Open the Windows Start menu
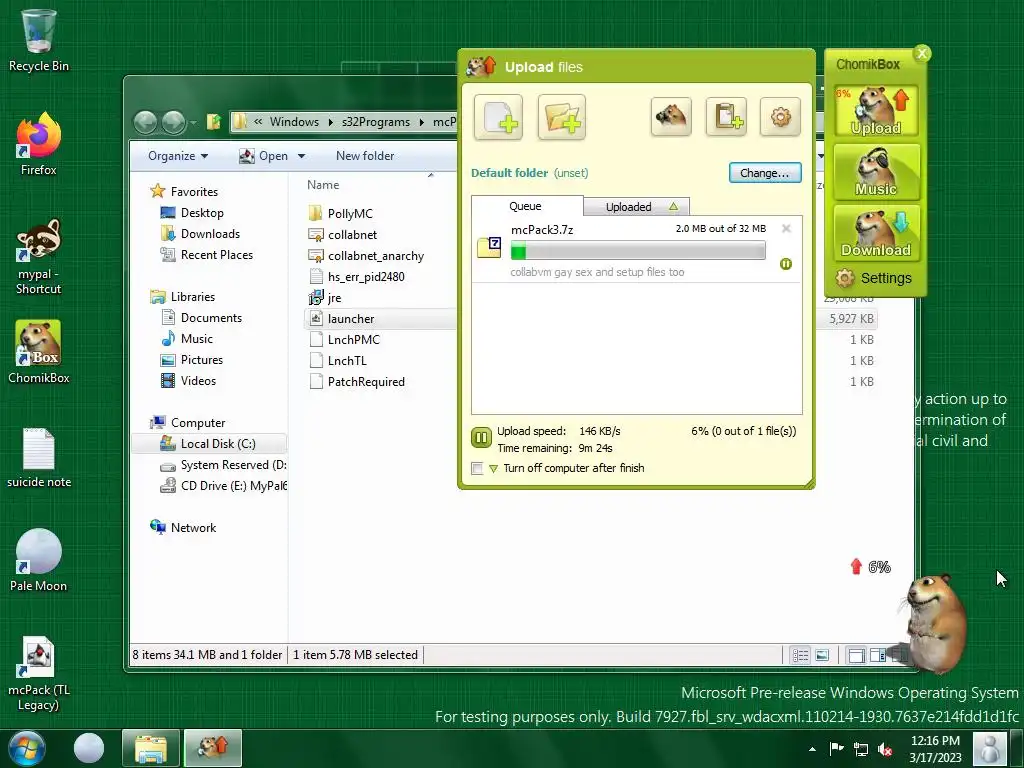 click(27, 748)
